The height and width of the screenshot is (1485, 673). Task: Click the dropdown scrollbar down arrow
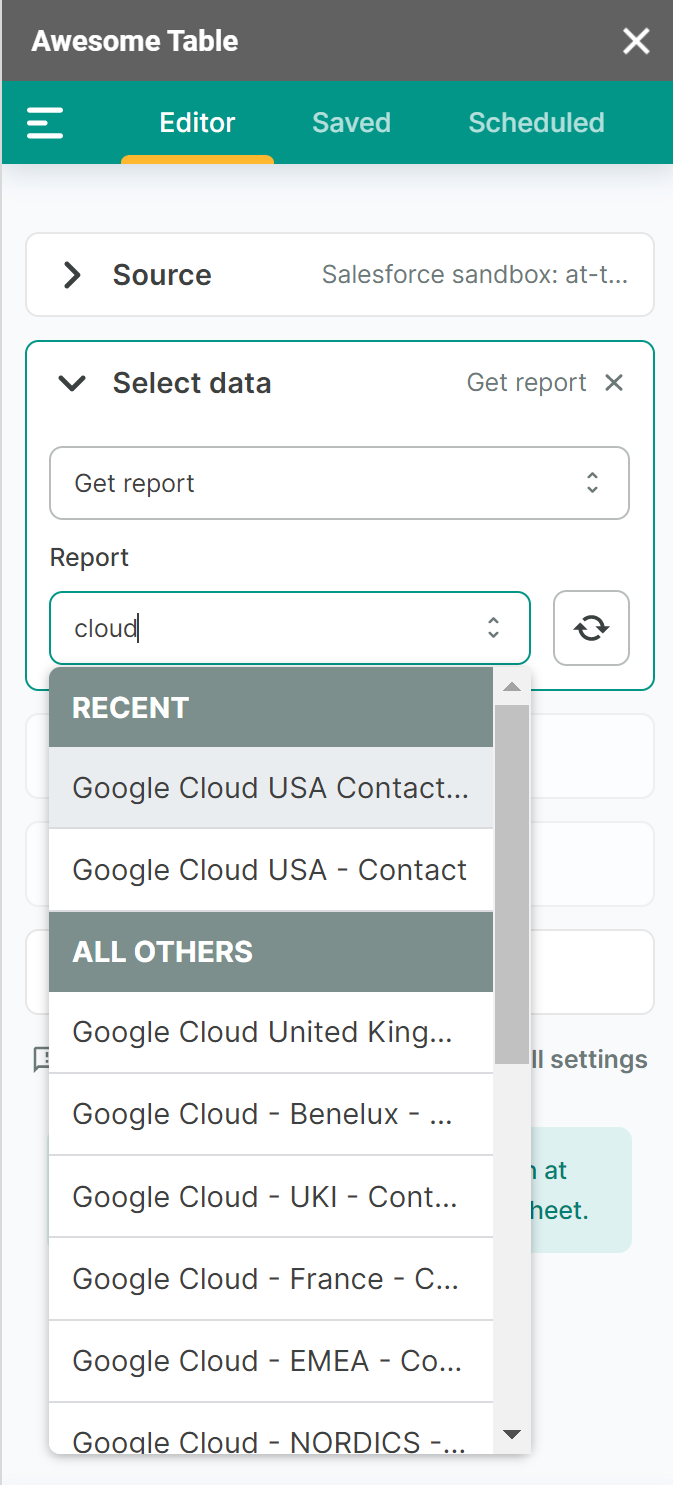pos(512,1435)
